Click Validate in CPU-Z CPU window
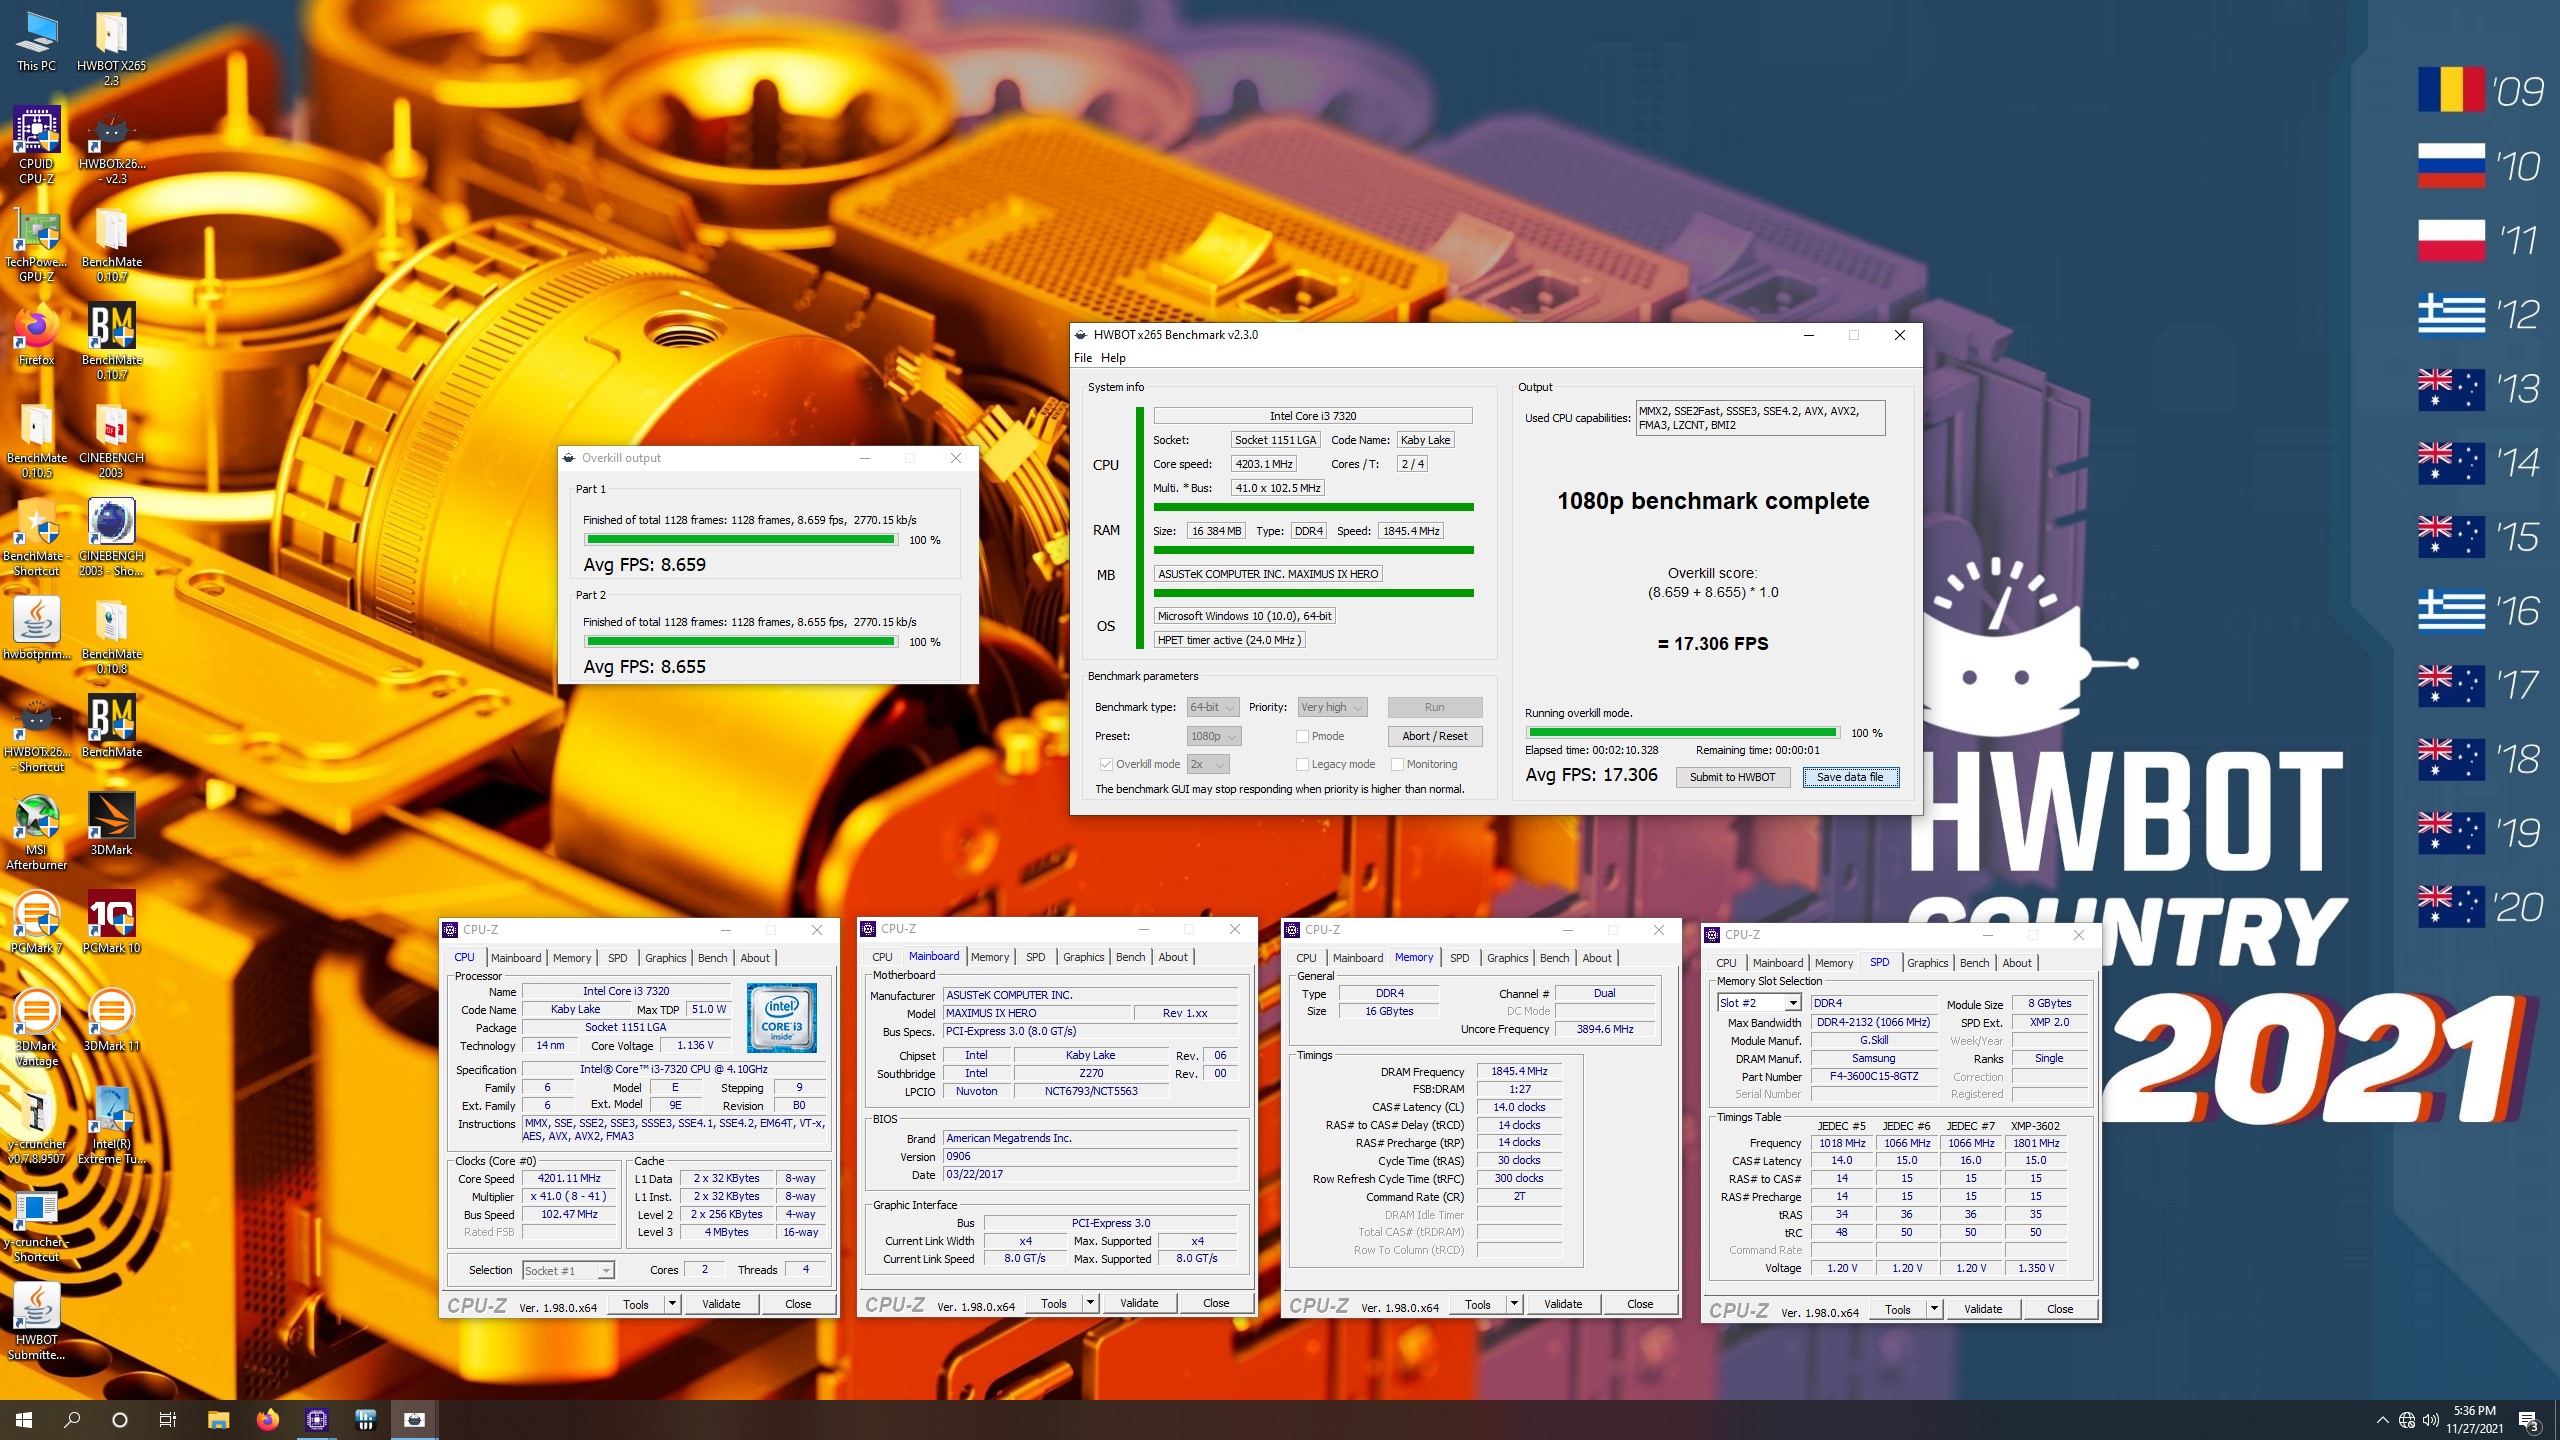This screenshot has height=1440, width=2560. (x=721, y=1304)
